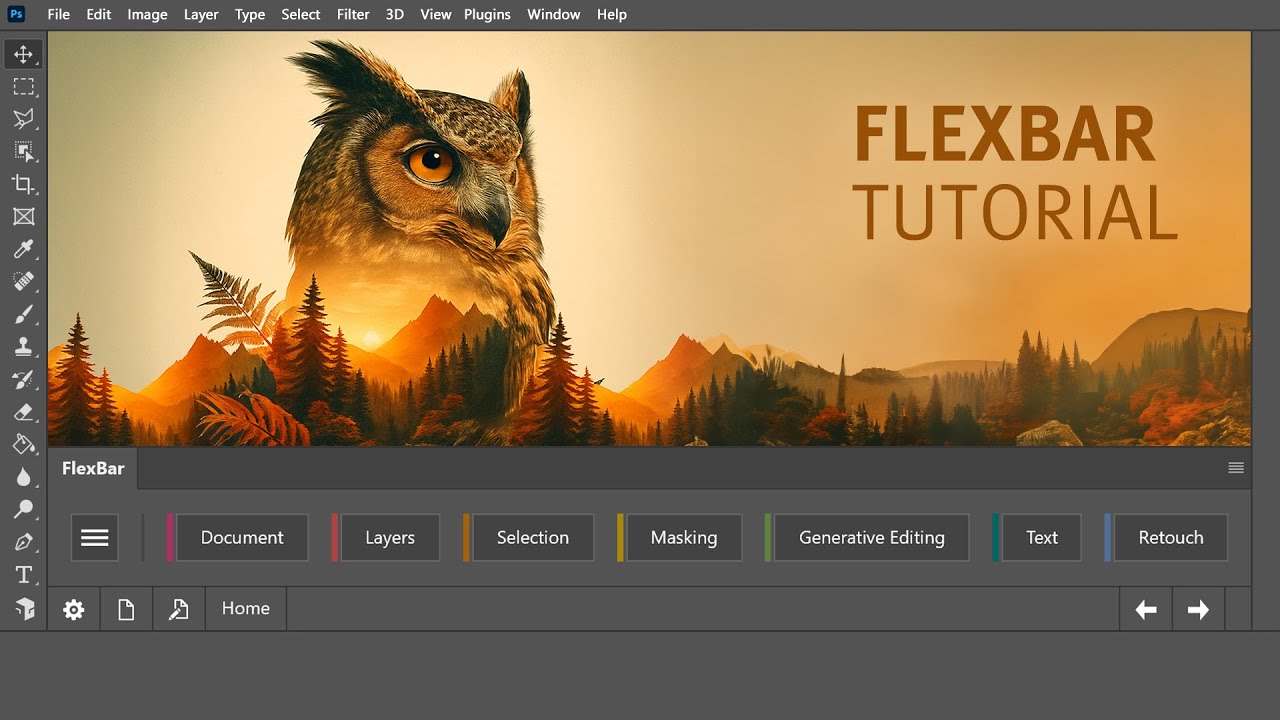Select the Brush tool
This screenshot has height=720, width=1280.
coord(23,314)
